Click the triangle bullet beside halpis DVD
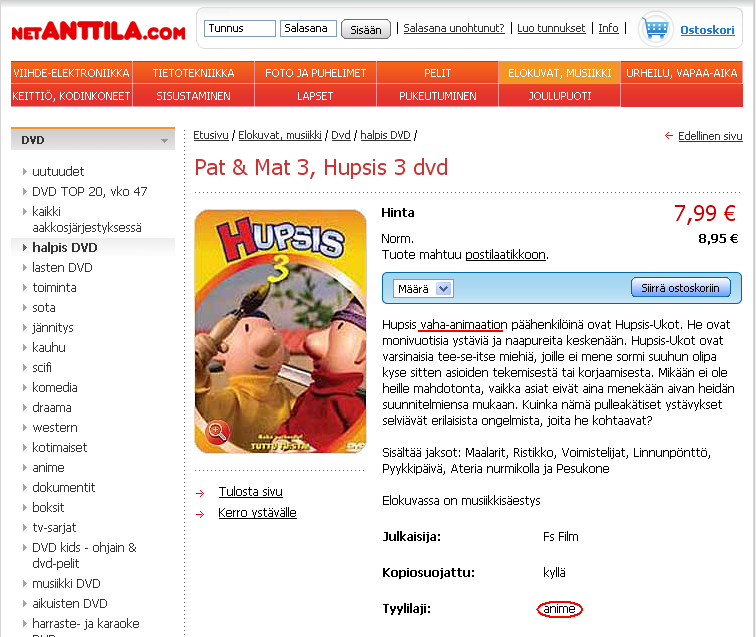Screen dimensions: 756x637 click(x=24, y=247)
